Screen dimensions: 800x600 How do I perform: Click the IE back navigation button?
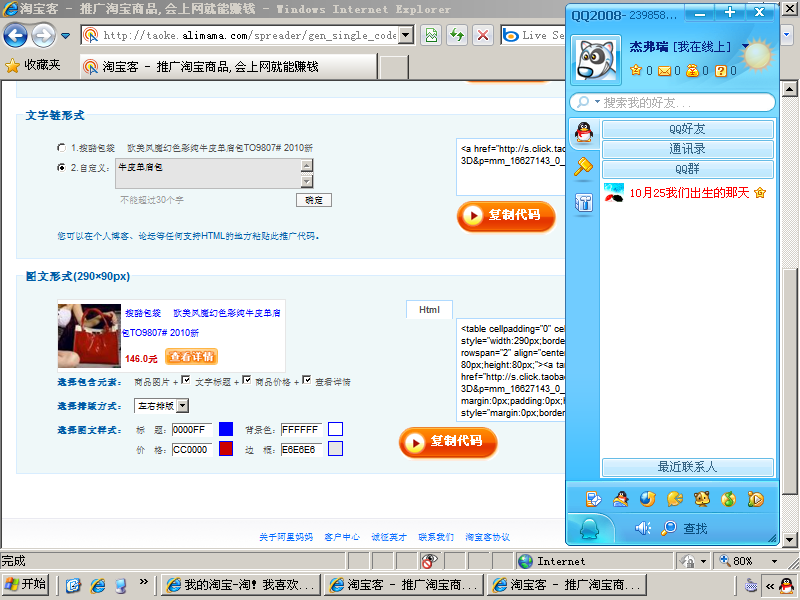click(x=15, y=35)
